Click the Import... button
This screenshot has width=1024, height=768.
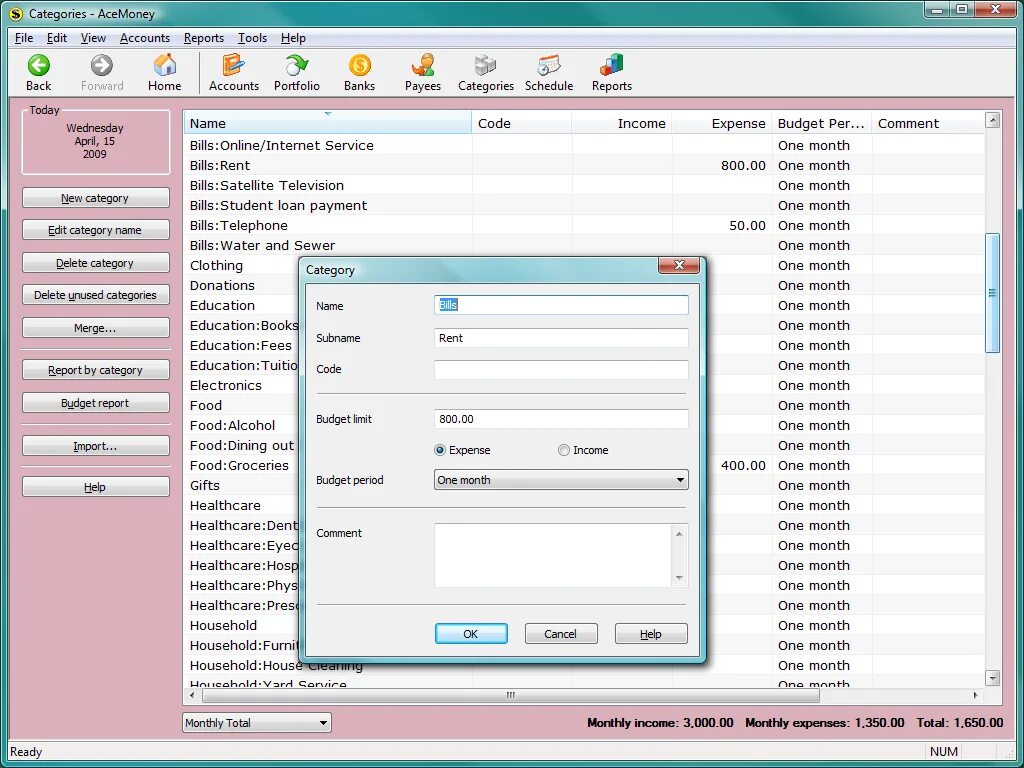pyautogui.click(x=95, y=445)
